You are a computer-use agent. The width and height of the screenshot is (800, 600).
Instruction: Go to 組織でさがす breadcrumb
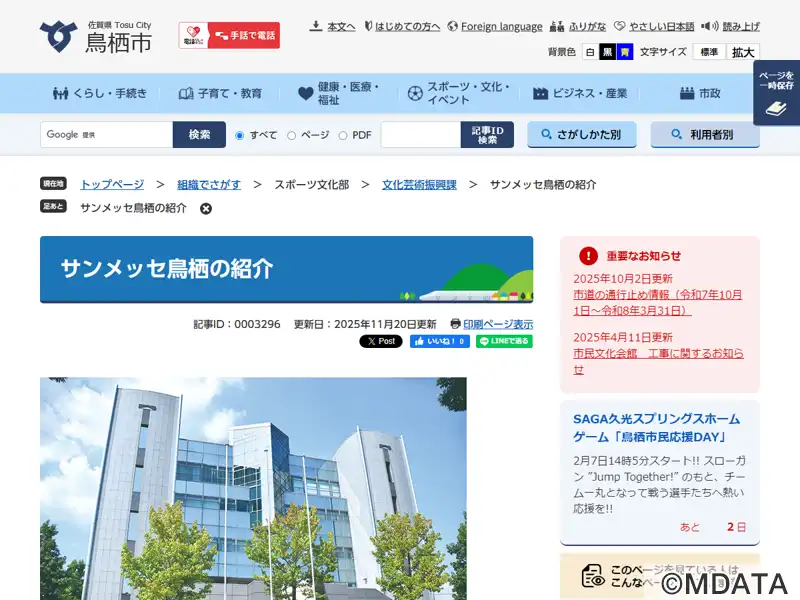point(209,185)
